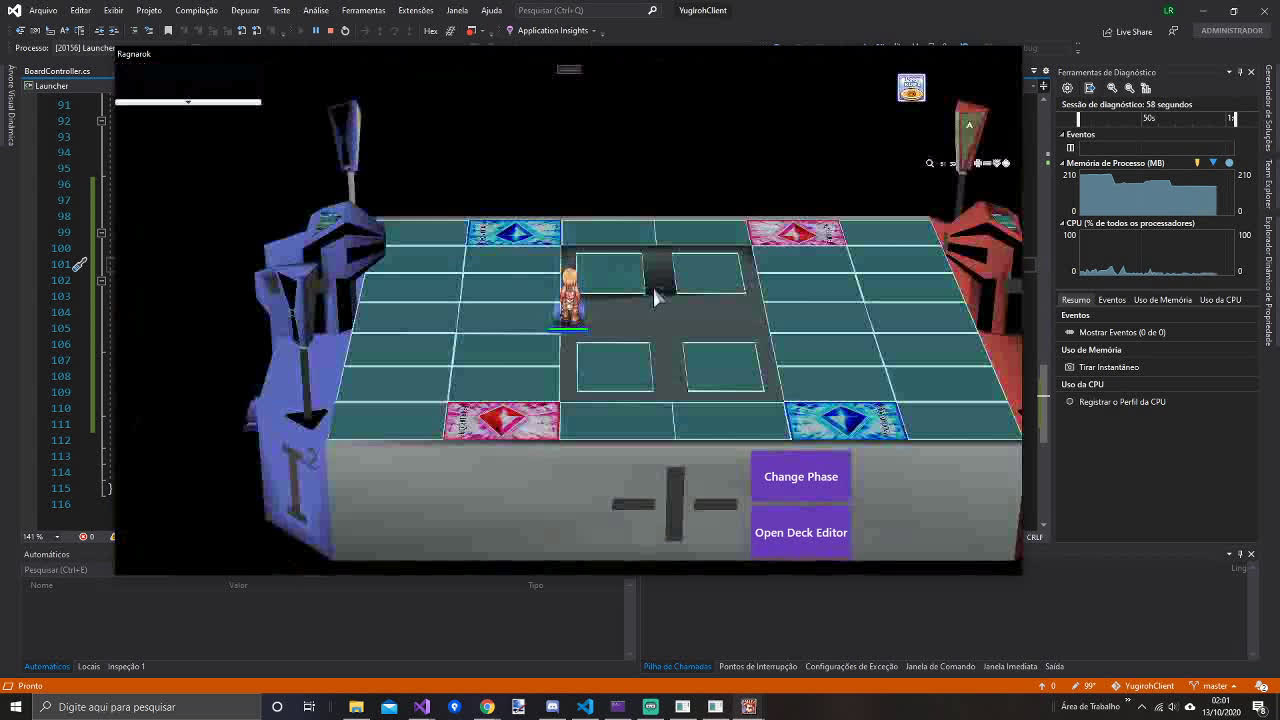Click the Change Phase button
The width and height of the screenshot is (1280, 720).
(801, 477)
